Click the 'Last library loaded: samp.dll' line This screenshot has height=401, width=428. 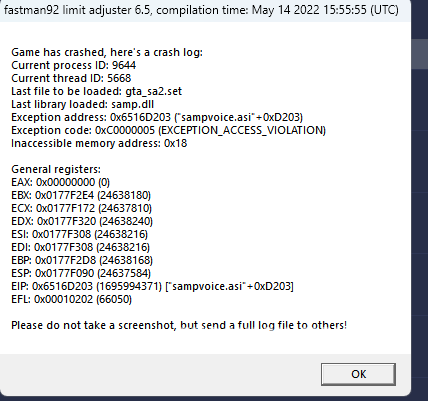83,104
